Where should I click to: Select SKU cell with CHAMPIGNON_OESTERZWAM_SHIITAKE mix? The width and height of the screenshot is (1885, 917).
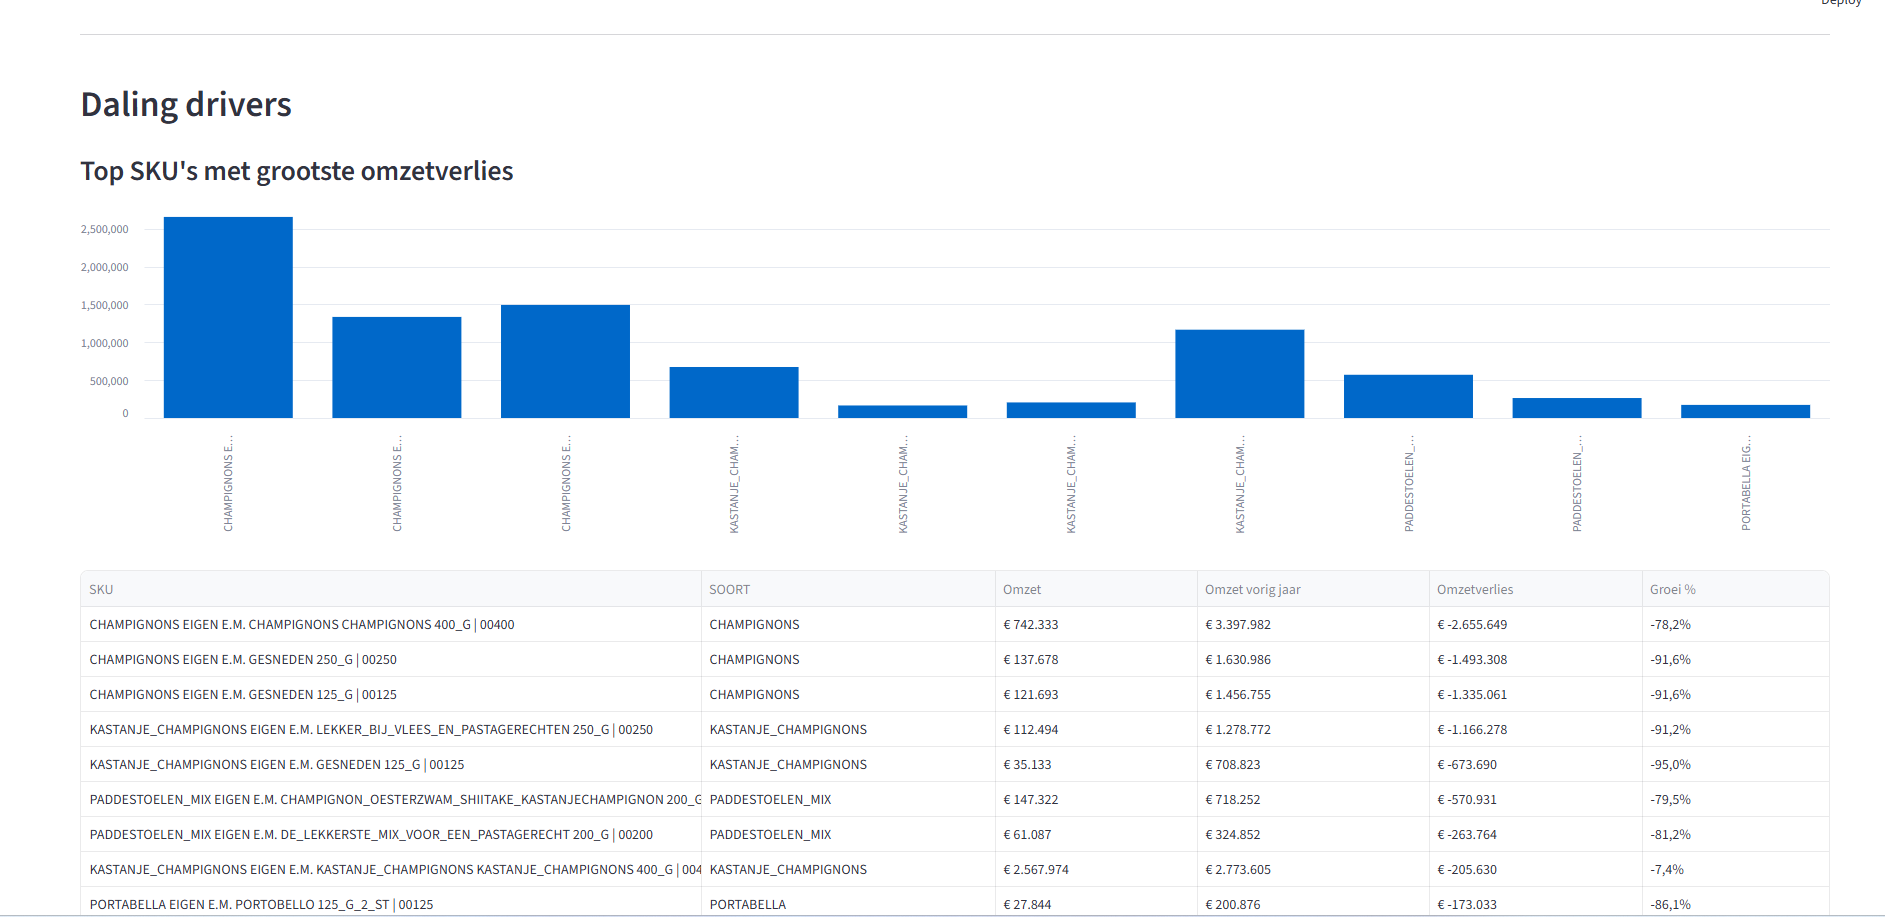tap(391, 799)
